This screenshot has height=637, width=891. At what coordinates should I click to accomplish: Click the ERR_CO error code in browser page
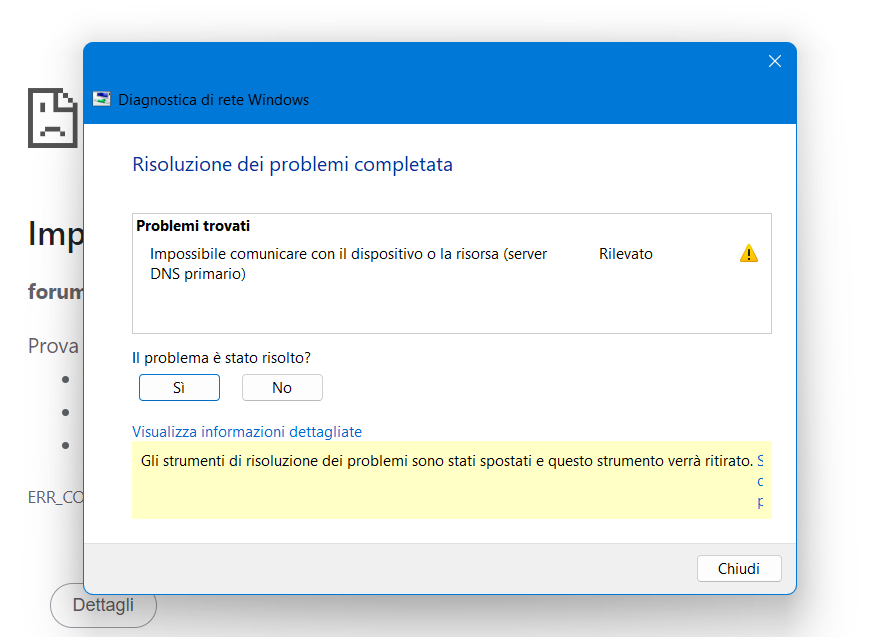(x=56, y=497)
